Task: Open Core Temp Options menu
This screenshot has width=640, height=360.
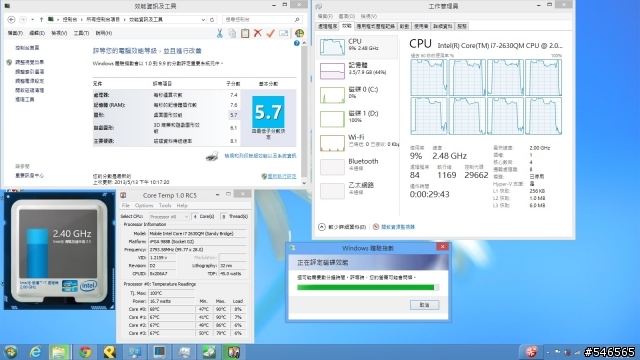Action: pyautogui.click(x=144, y=205)
